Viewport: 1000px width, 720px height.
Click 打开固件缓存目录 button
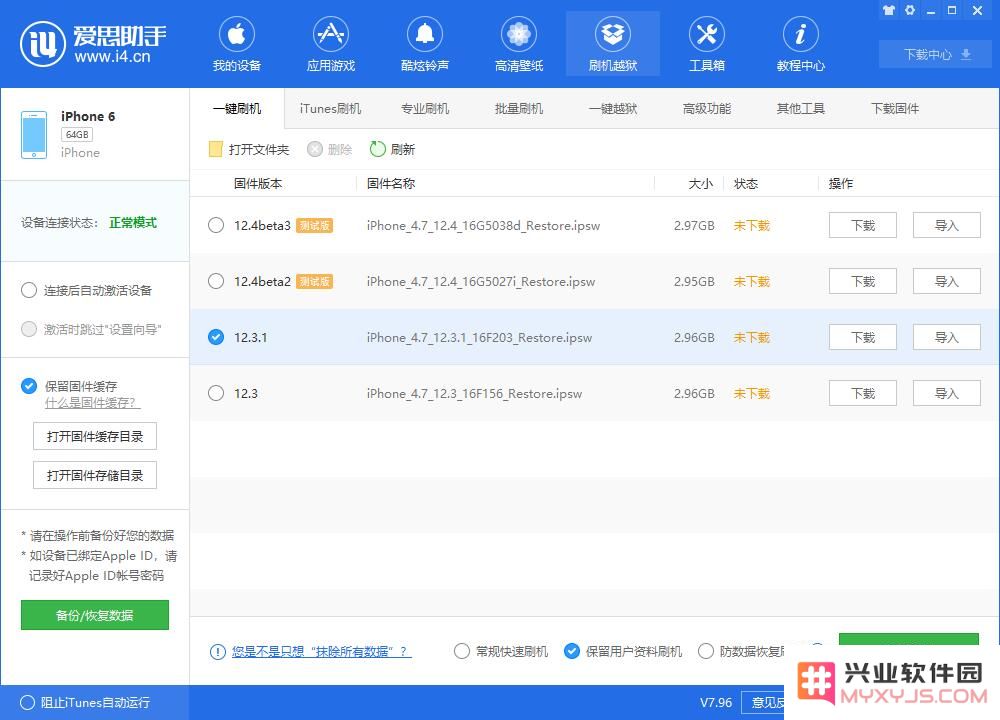[95, 436]
